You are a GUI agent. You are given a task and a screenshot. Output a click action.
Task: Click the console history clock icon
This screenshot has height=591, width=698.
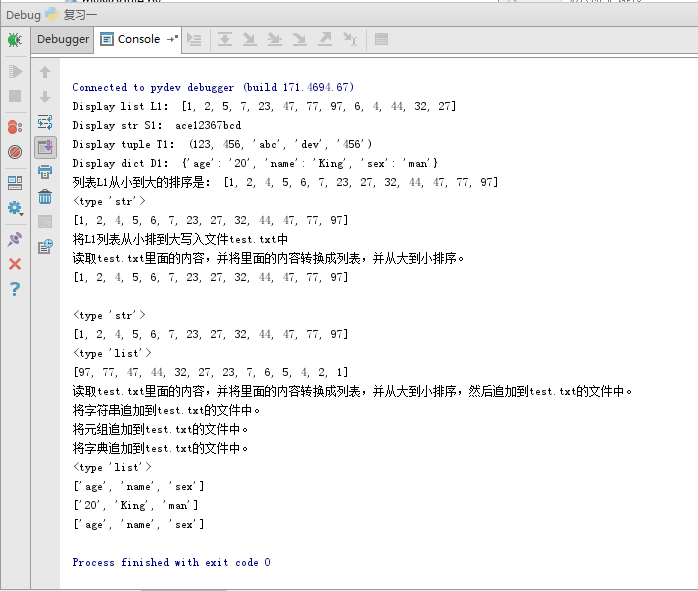point(45,246)
